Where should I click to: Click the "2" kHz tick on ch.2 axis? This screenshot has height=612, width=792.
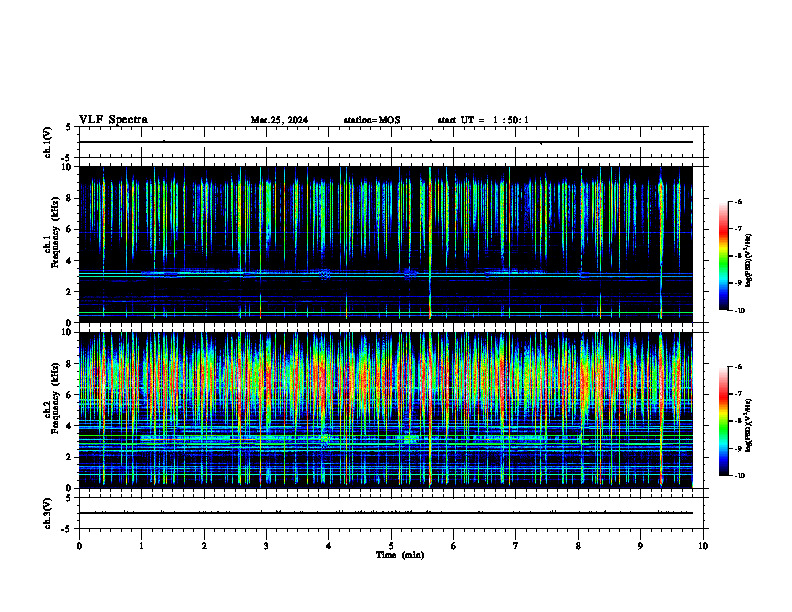(x=70, y=457)
